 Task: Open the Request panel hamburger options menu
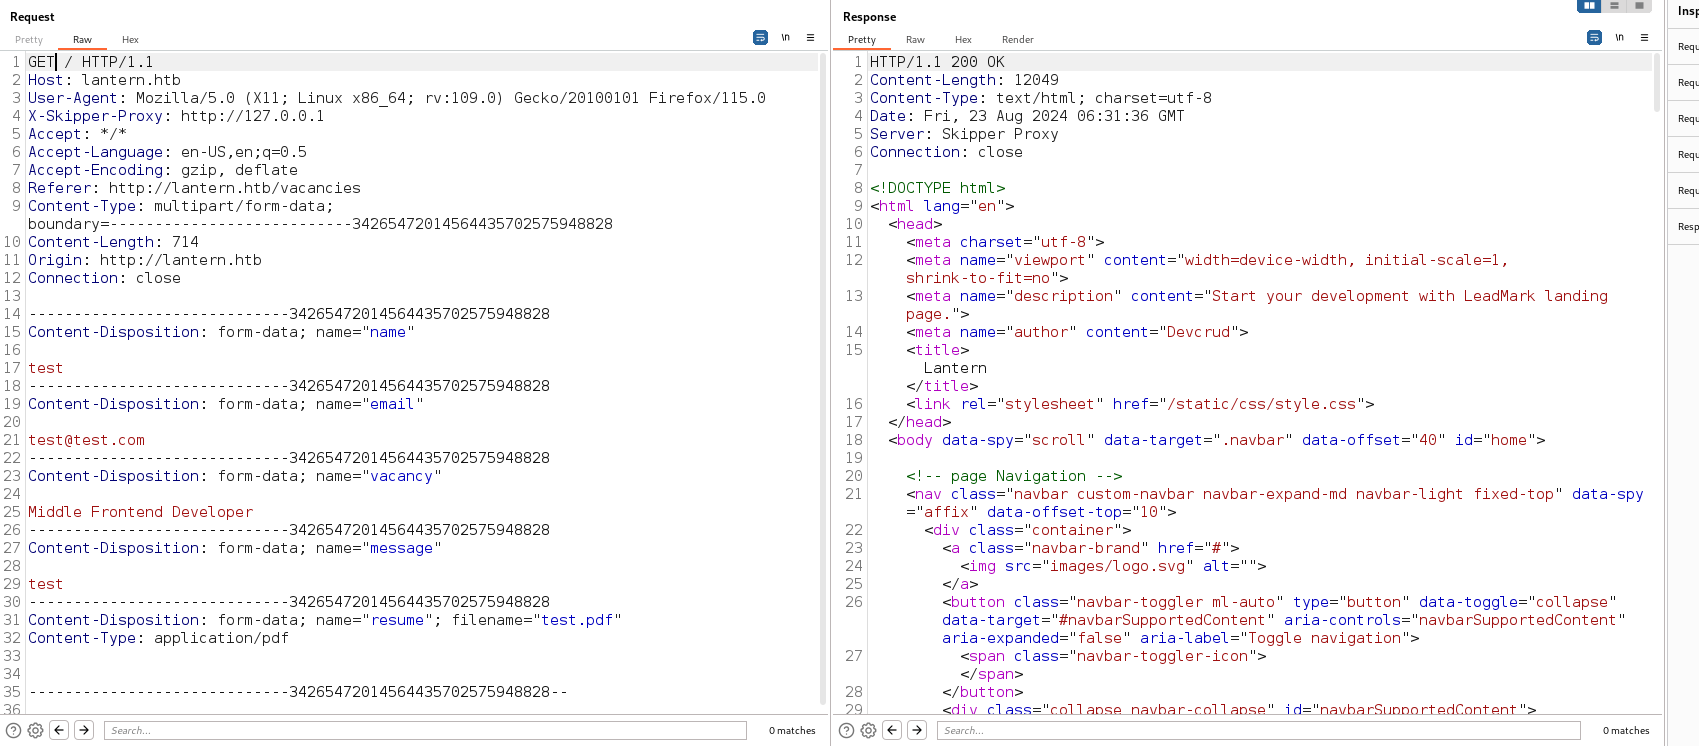810,37
